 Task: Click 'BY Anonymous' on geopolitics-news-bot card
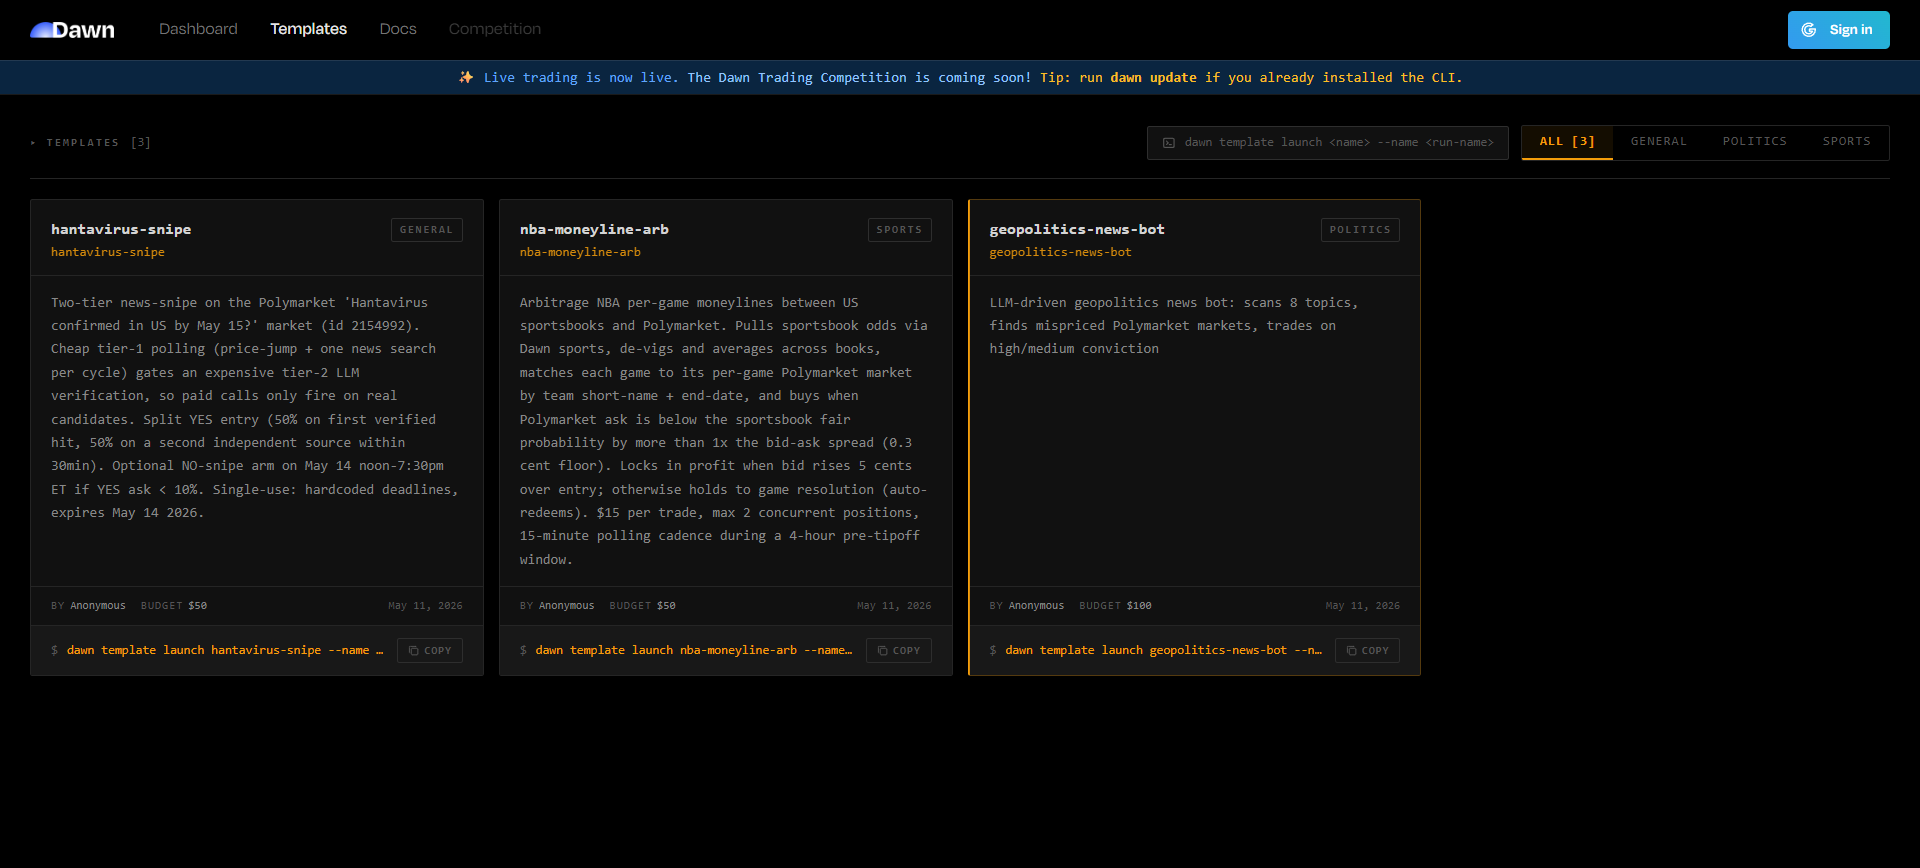pos(1027,606)
